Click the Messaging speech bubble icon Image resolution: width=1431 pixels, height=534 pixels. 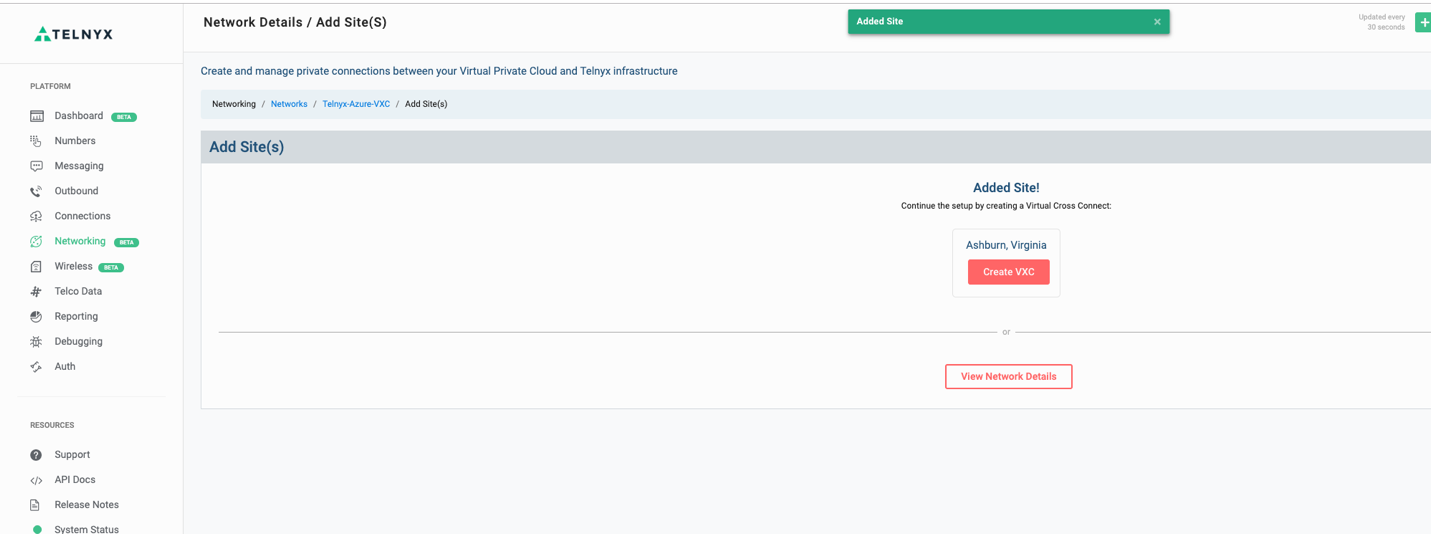tap(36, 166)
